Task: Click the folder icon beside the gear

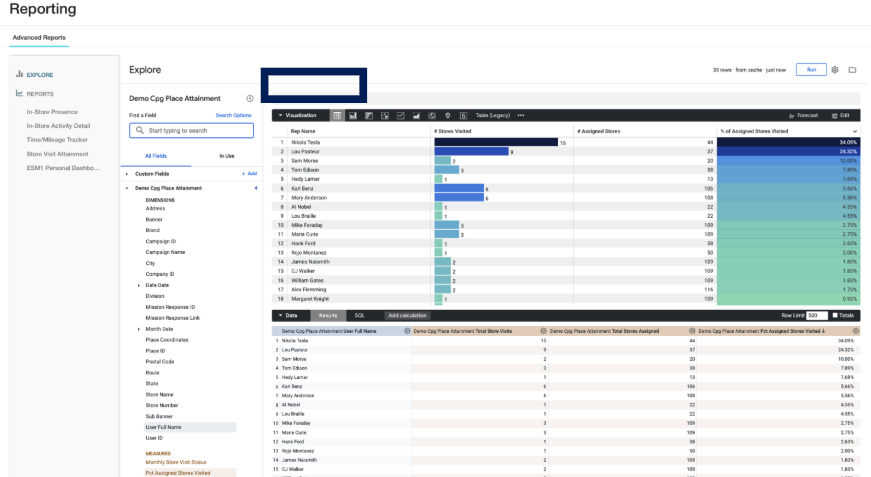Action: point(852,70)
